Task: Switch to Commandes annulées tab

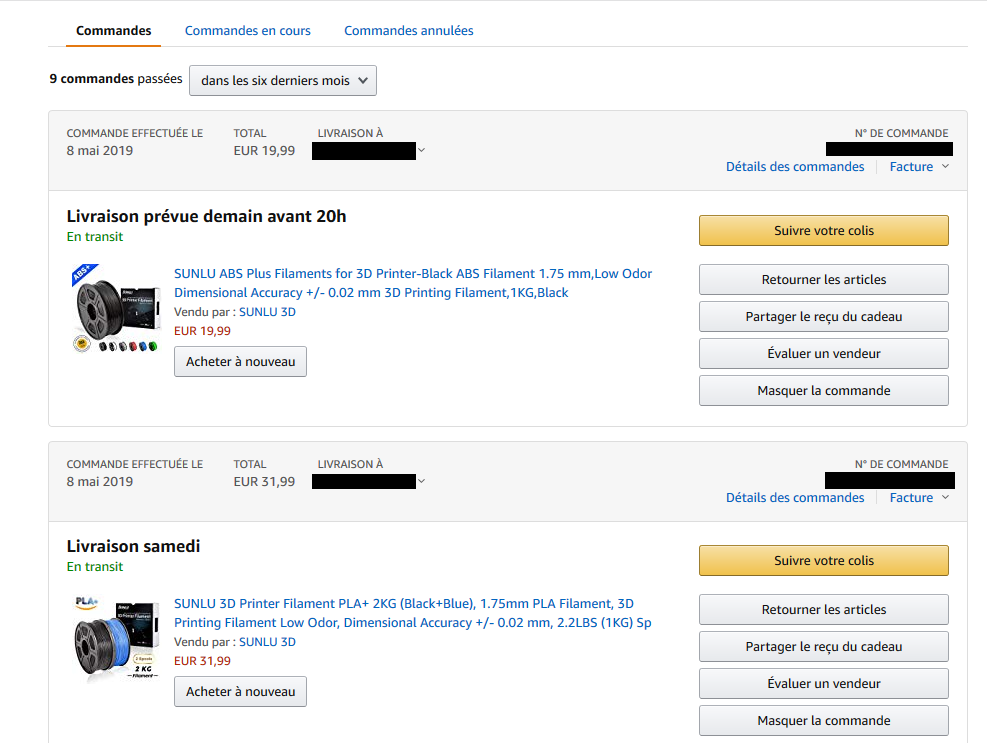Action: point(409,31)
